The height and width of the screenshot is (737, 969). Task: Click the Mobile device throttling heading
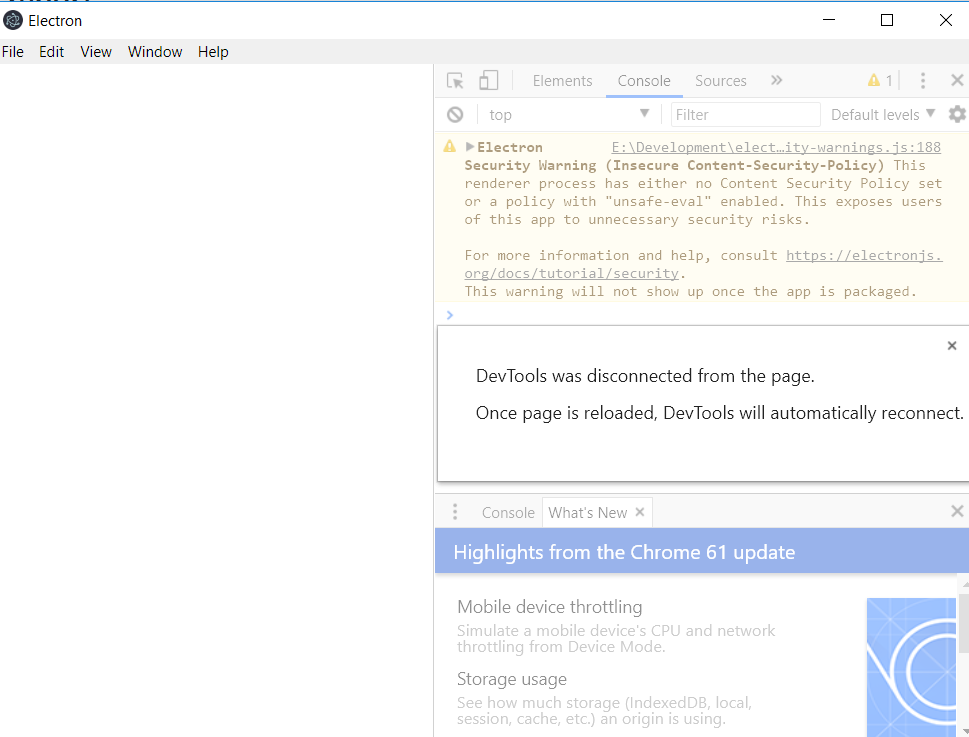[549, 607]
